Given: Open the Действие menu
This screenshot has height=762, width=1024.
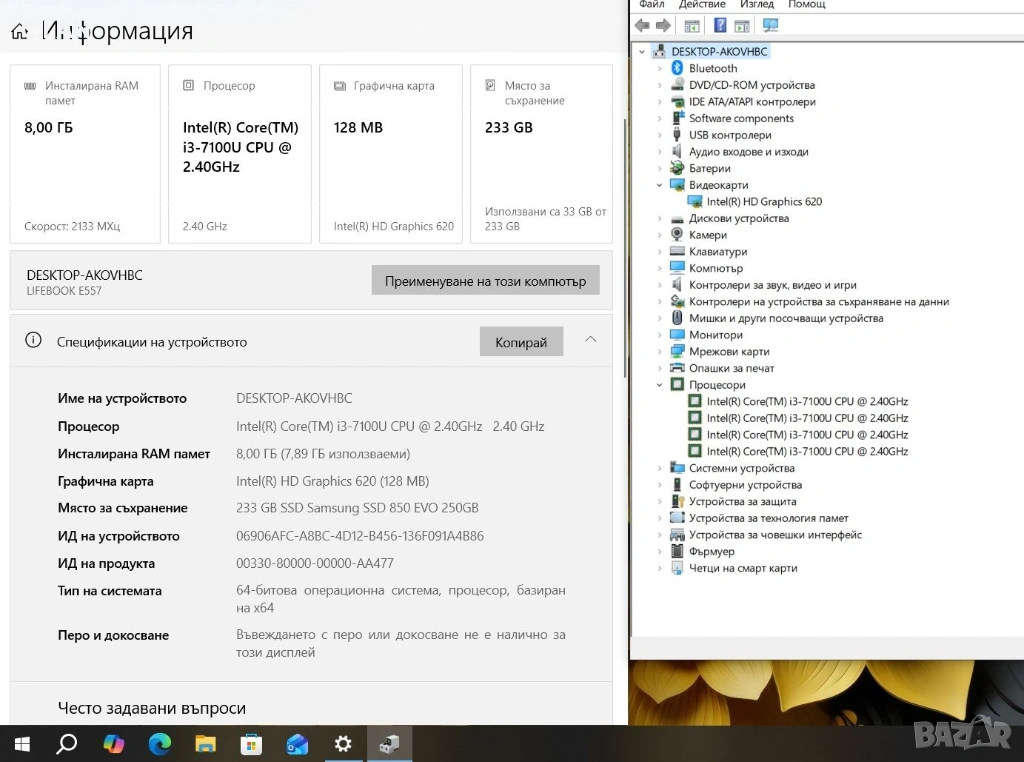Looking at the screenshot, I should pos(702,5).
